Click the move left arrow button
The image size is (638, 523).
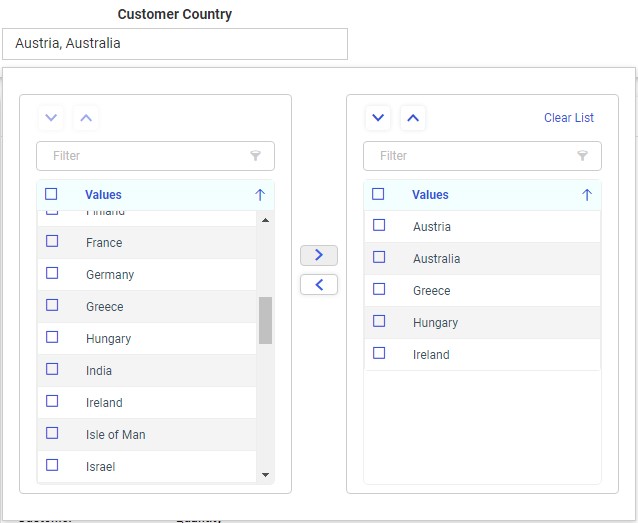pos(319,285)
